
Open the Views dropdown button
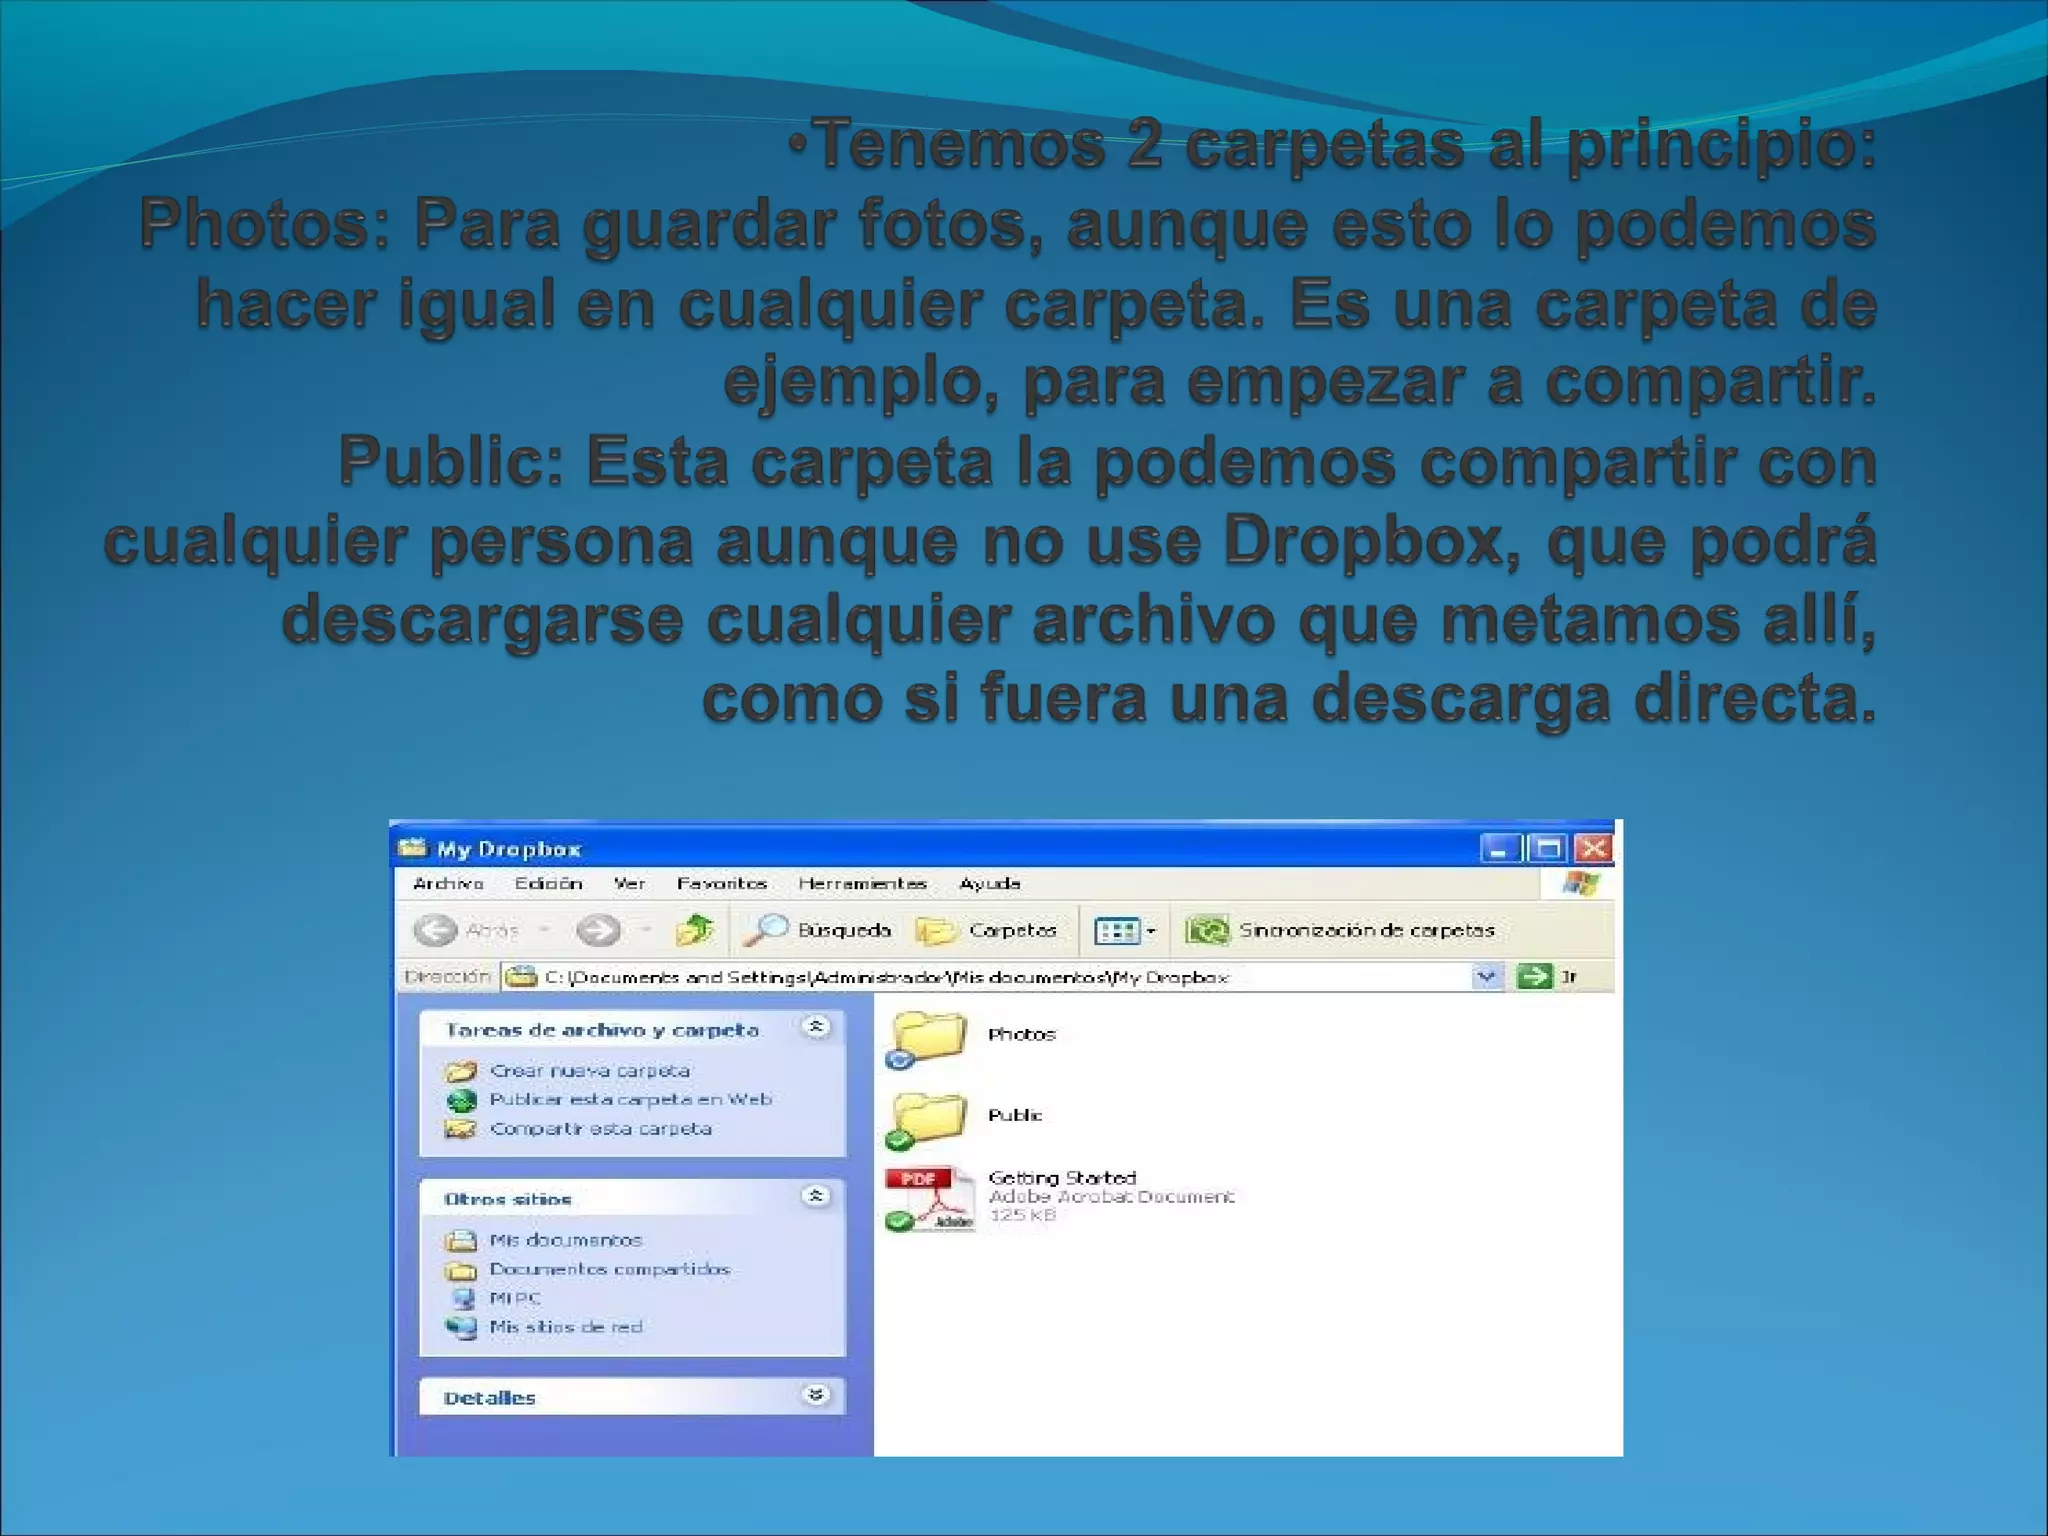click(1126, 931)
